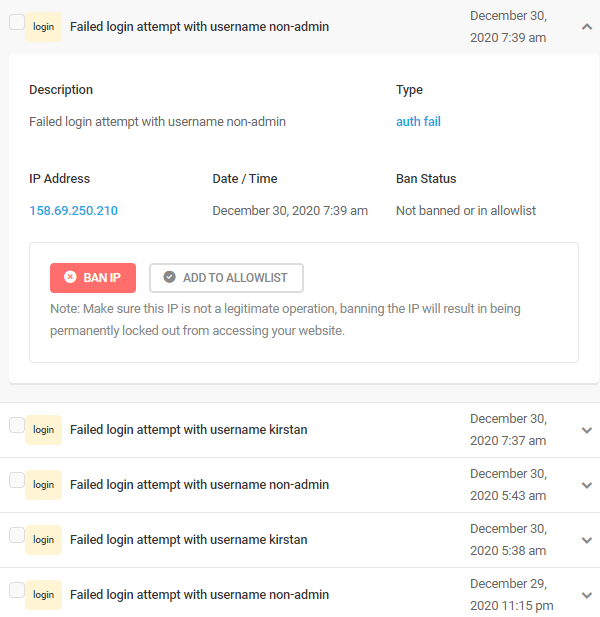Click the BAN IP button
This screenshot has height=617, width=600.
pos(93,278)
